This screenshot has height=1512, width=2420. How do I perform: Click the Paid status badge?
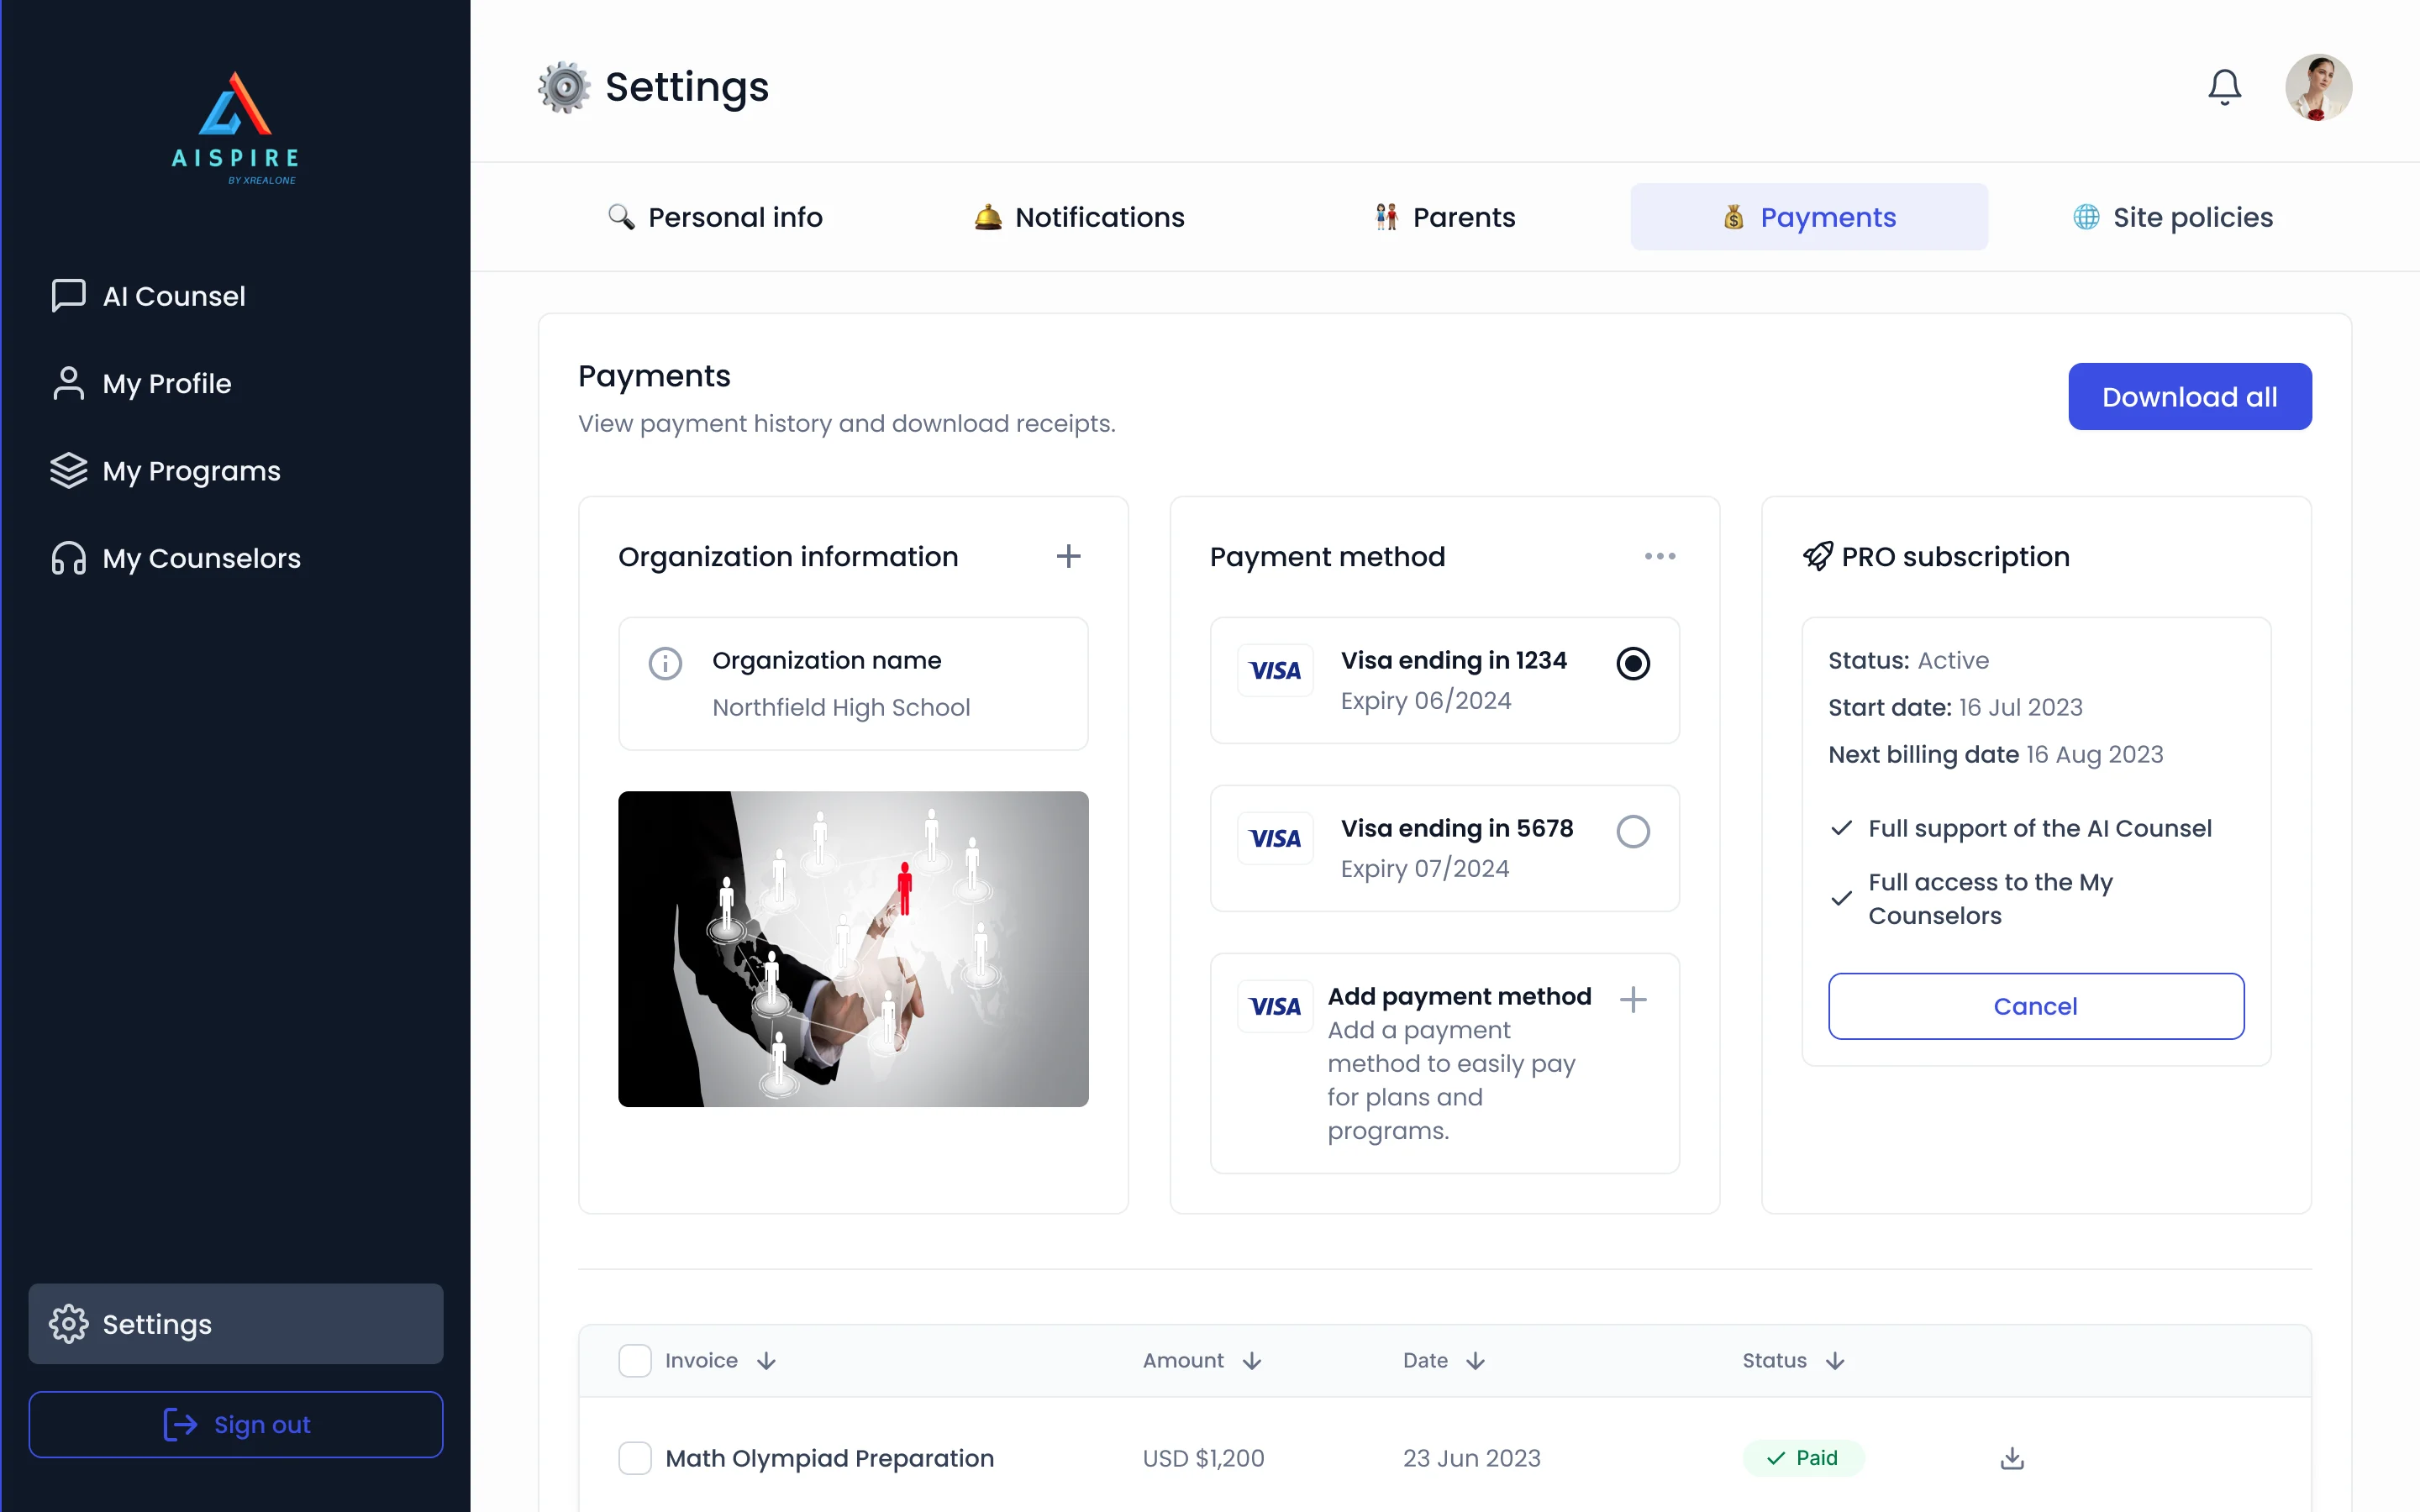tap(1803, 1458)
